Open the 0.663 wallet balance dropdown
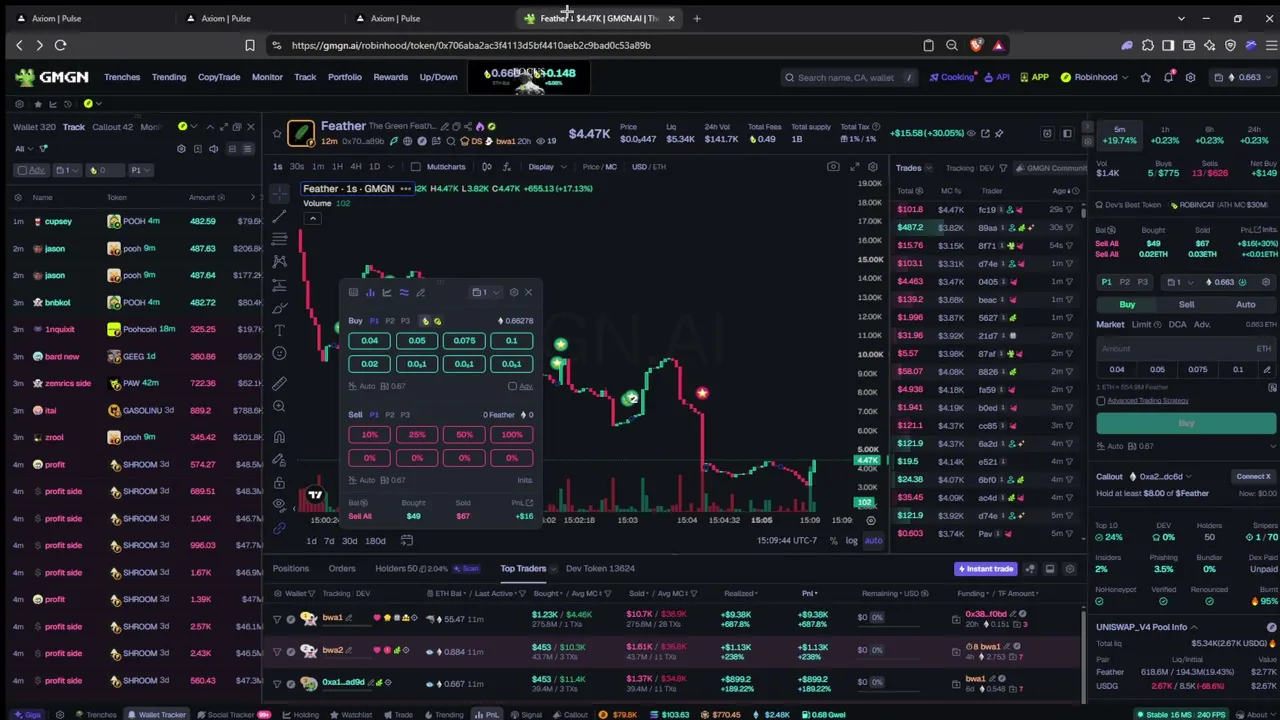Screen dimensions: 1280x720 [1243, 77]
